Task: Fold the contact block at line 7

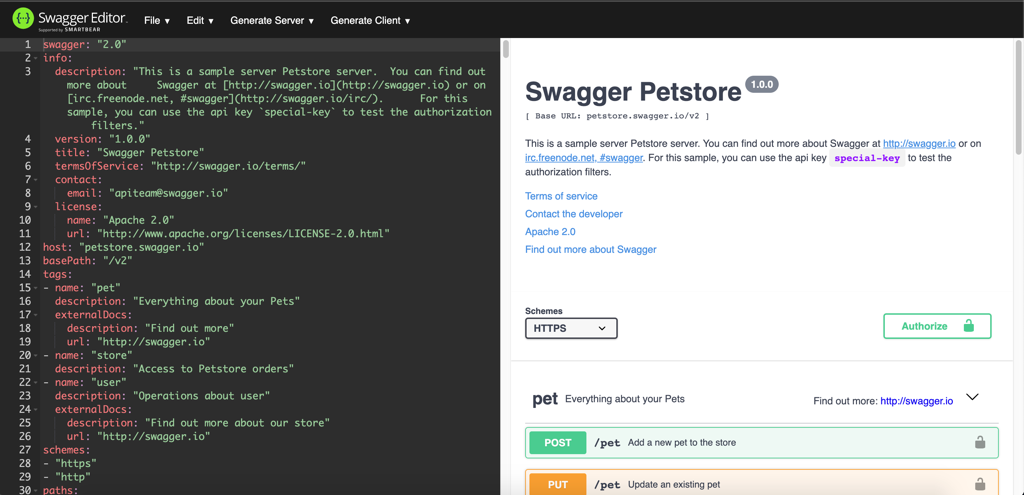Action: pyautogui.click(x=36, y=180)
